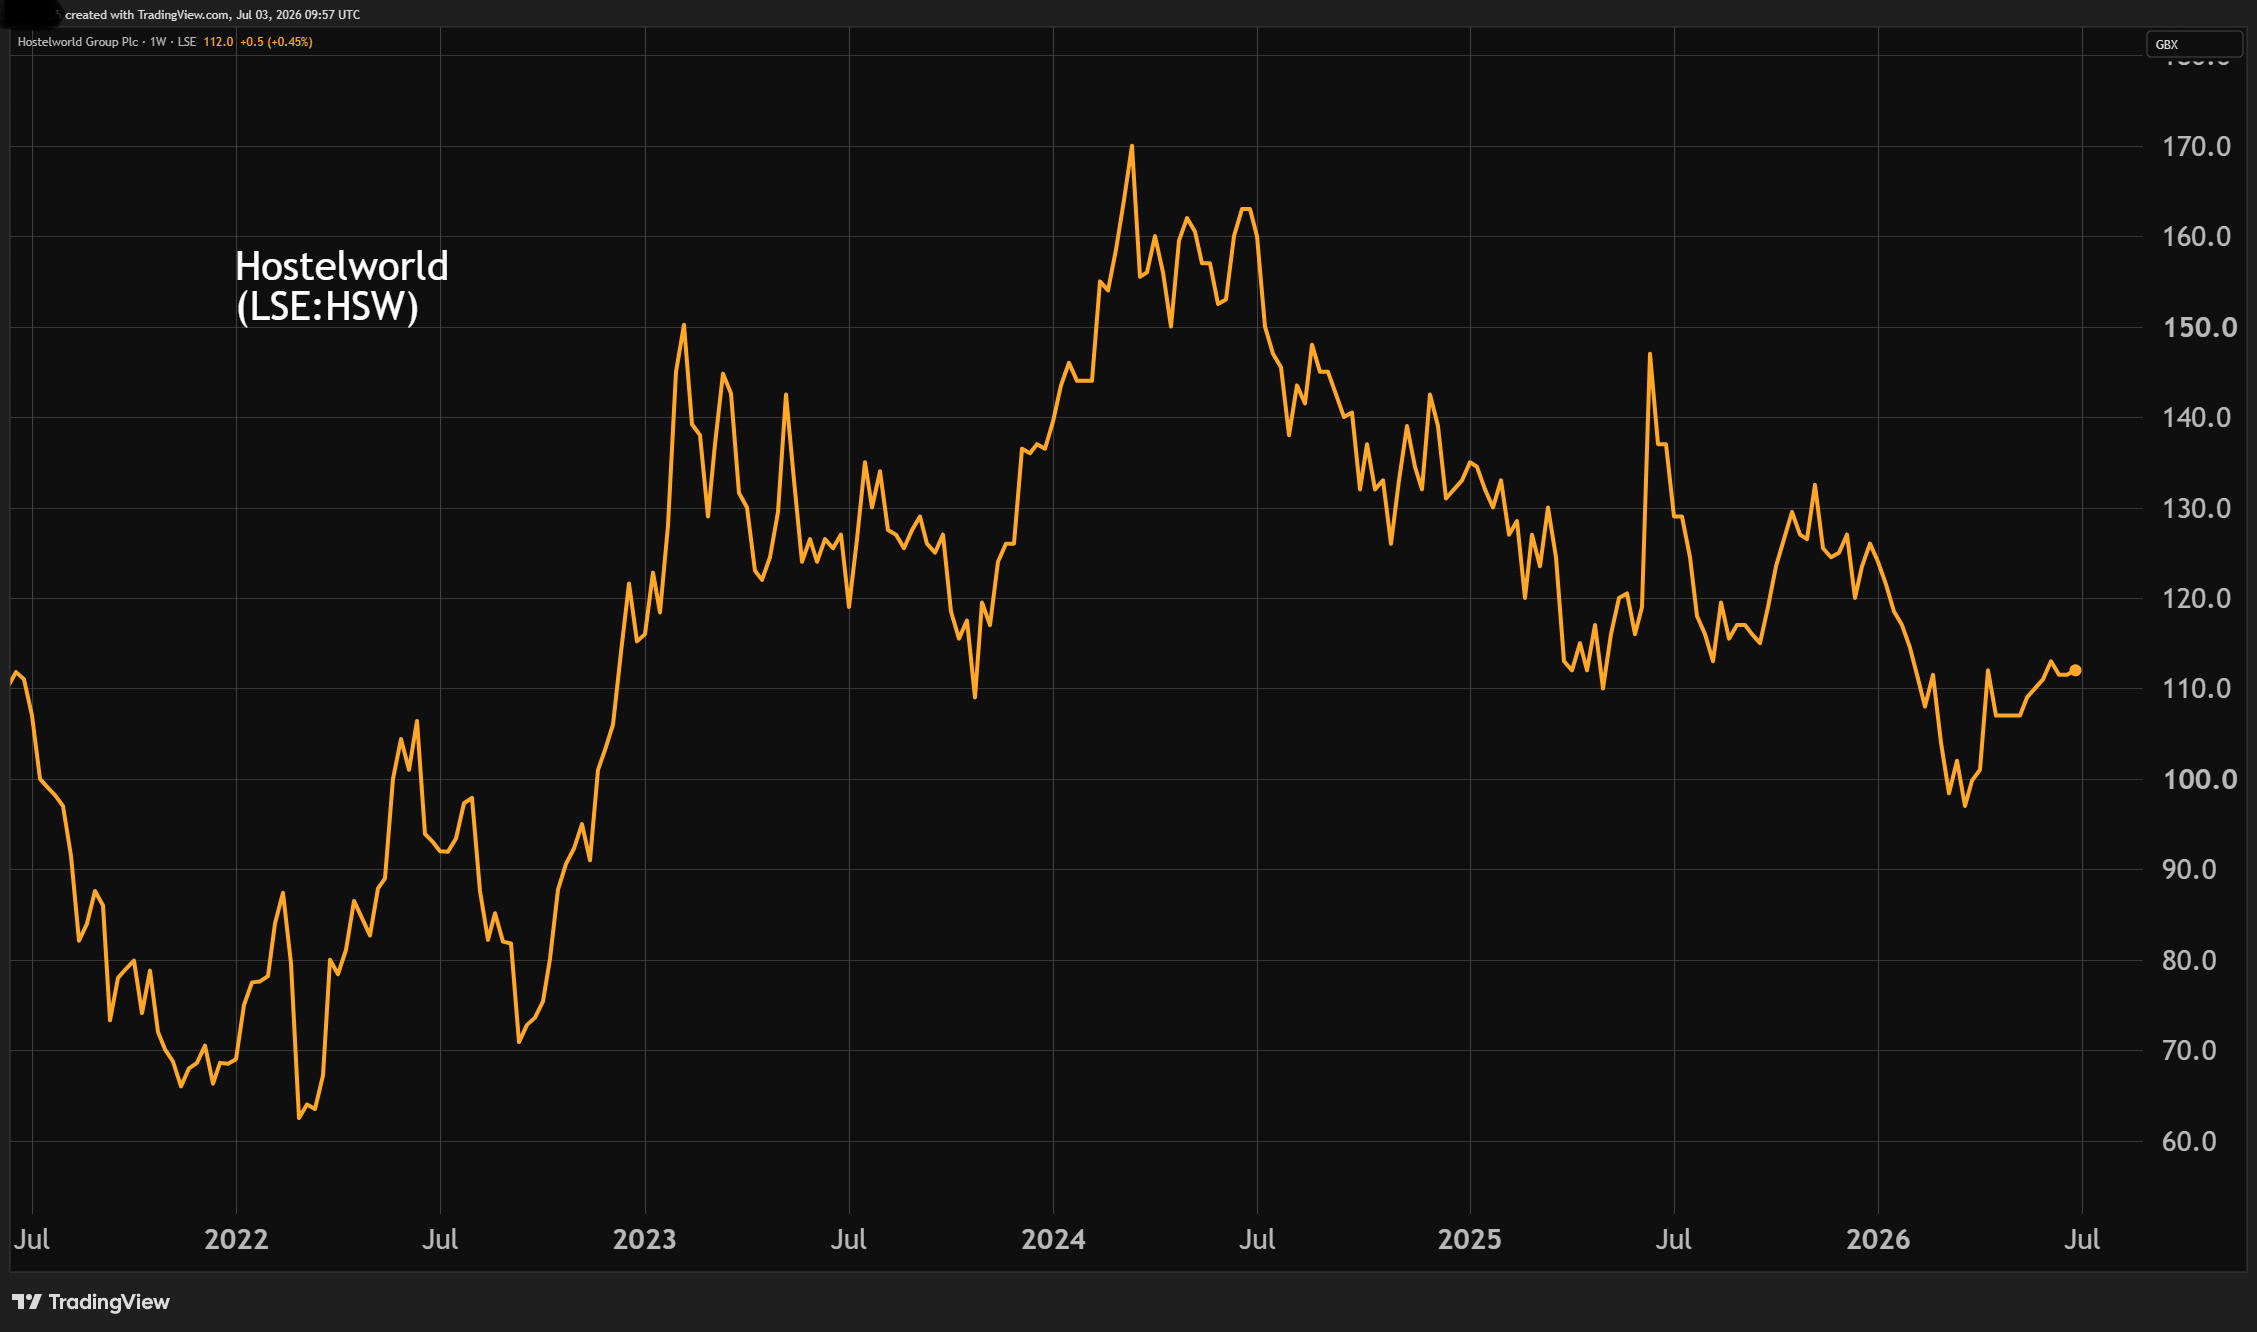The height and width of the screenshot is (1332, 2257).
Task: Click the 60.0 price scale label
Action: point(2189,1141)
